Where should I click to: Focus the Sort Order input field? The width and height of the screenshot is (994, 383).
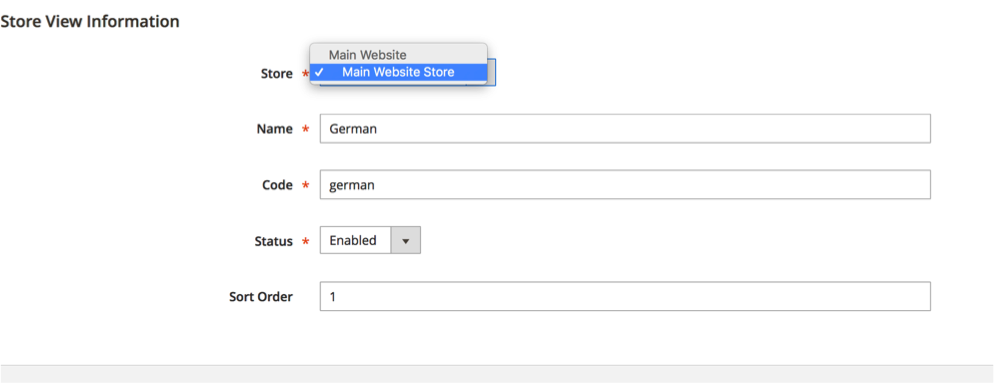pos(625,296)
